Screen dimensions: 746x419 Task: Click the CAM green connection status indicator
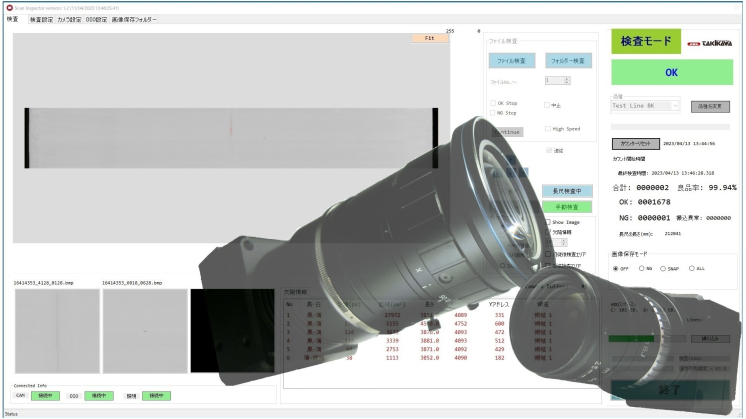click(x=46, y=396)
